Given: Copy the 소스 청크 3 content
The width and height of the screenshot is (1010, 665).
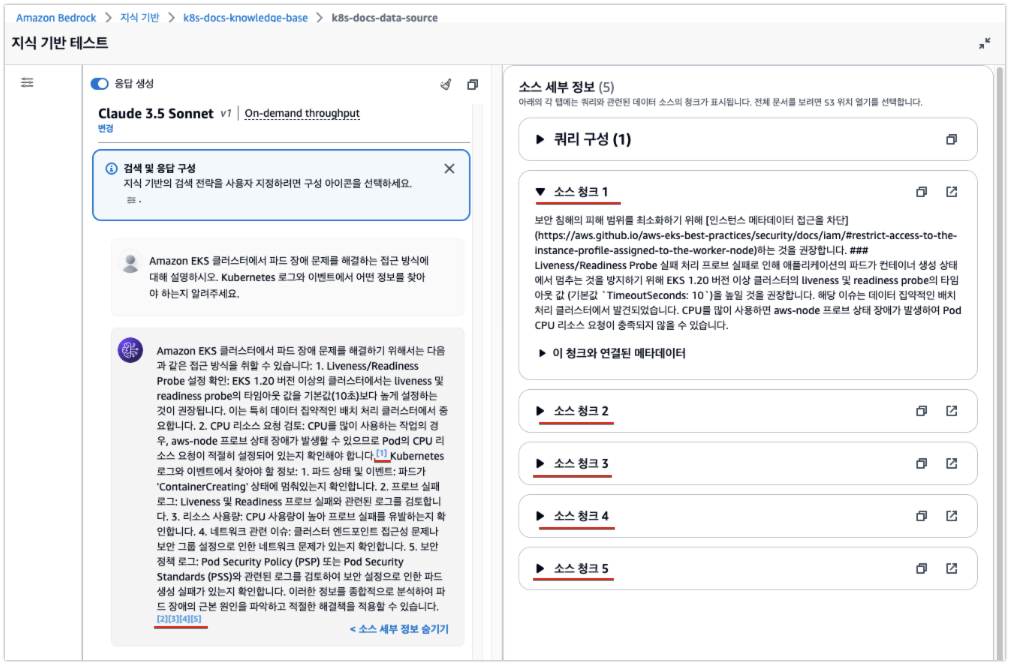Looking at the screenshot, I should tap(922, 463).
